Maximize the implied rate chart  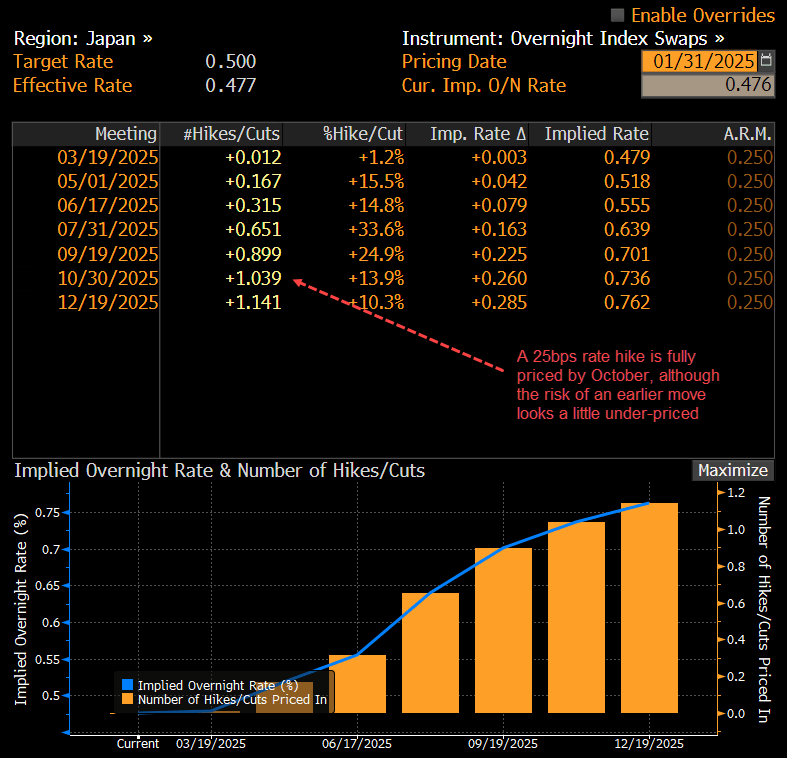pos(733,470)
